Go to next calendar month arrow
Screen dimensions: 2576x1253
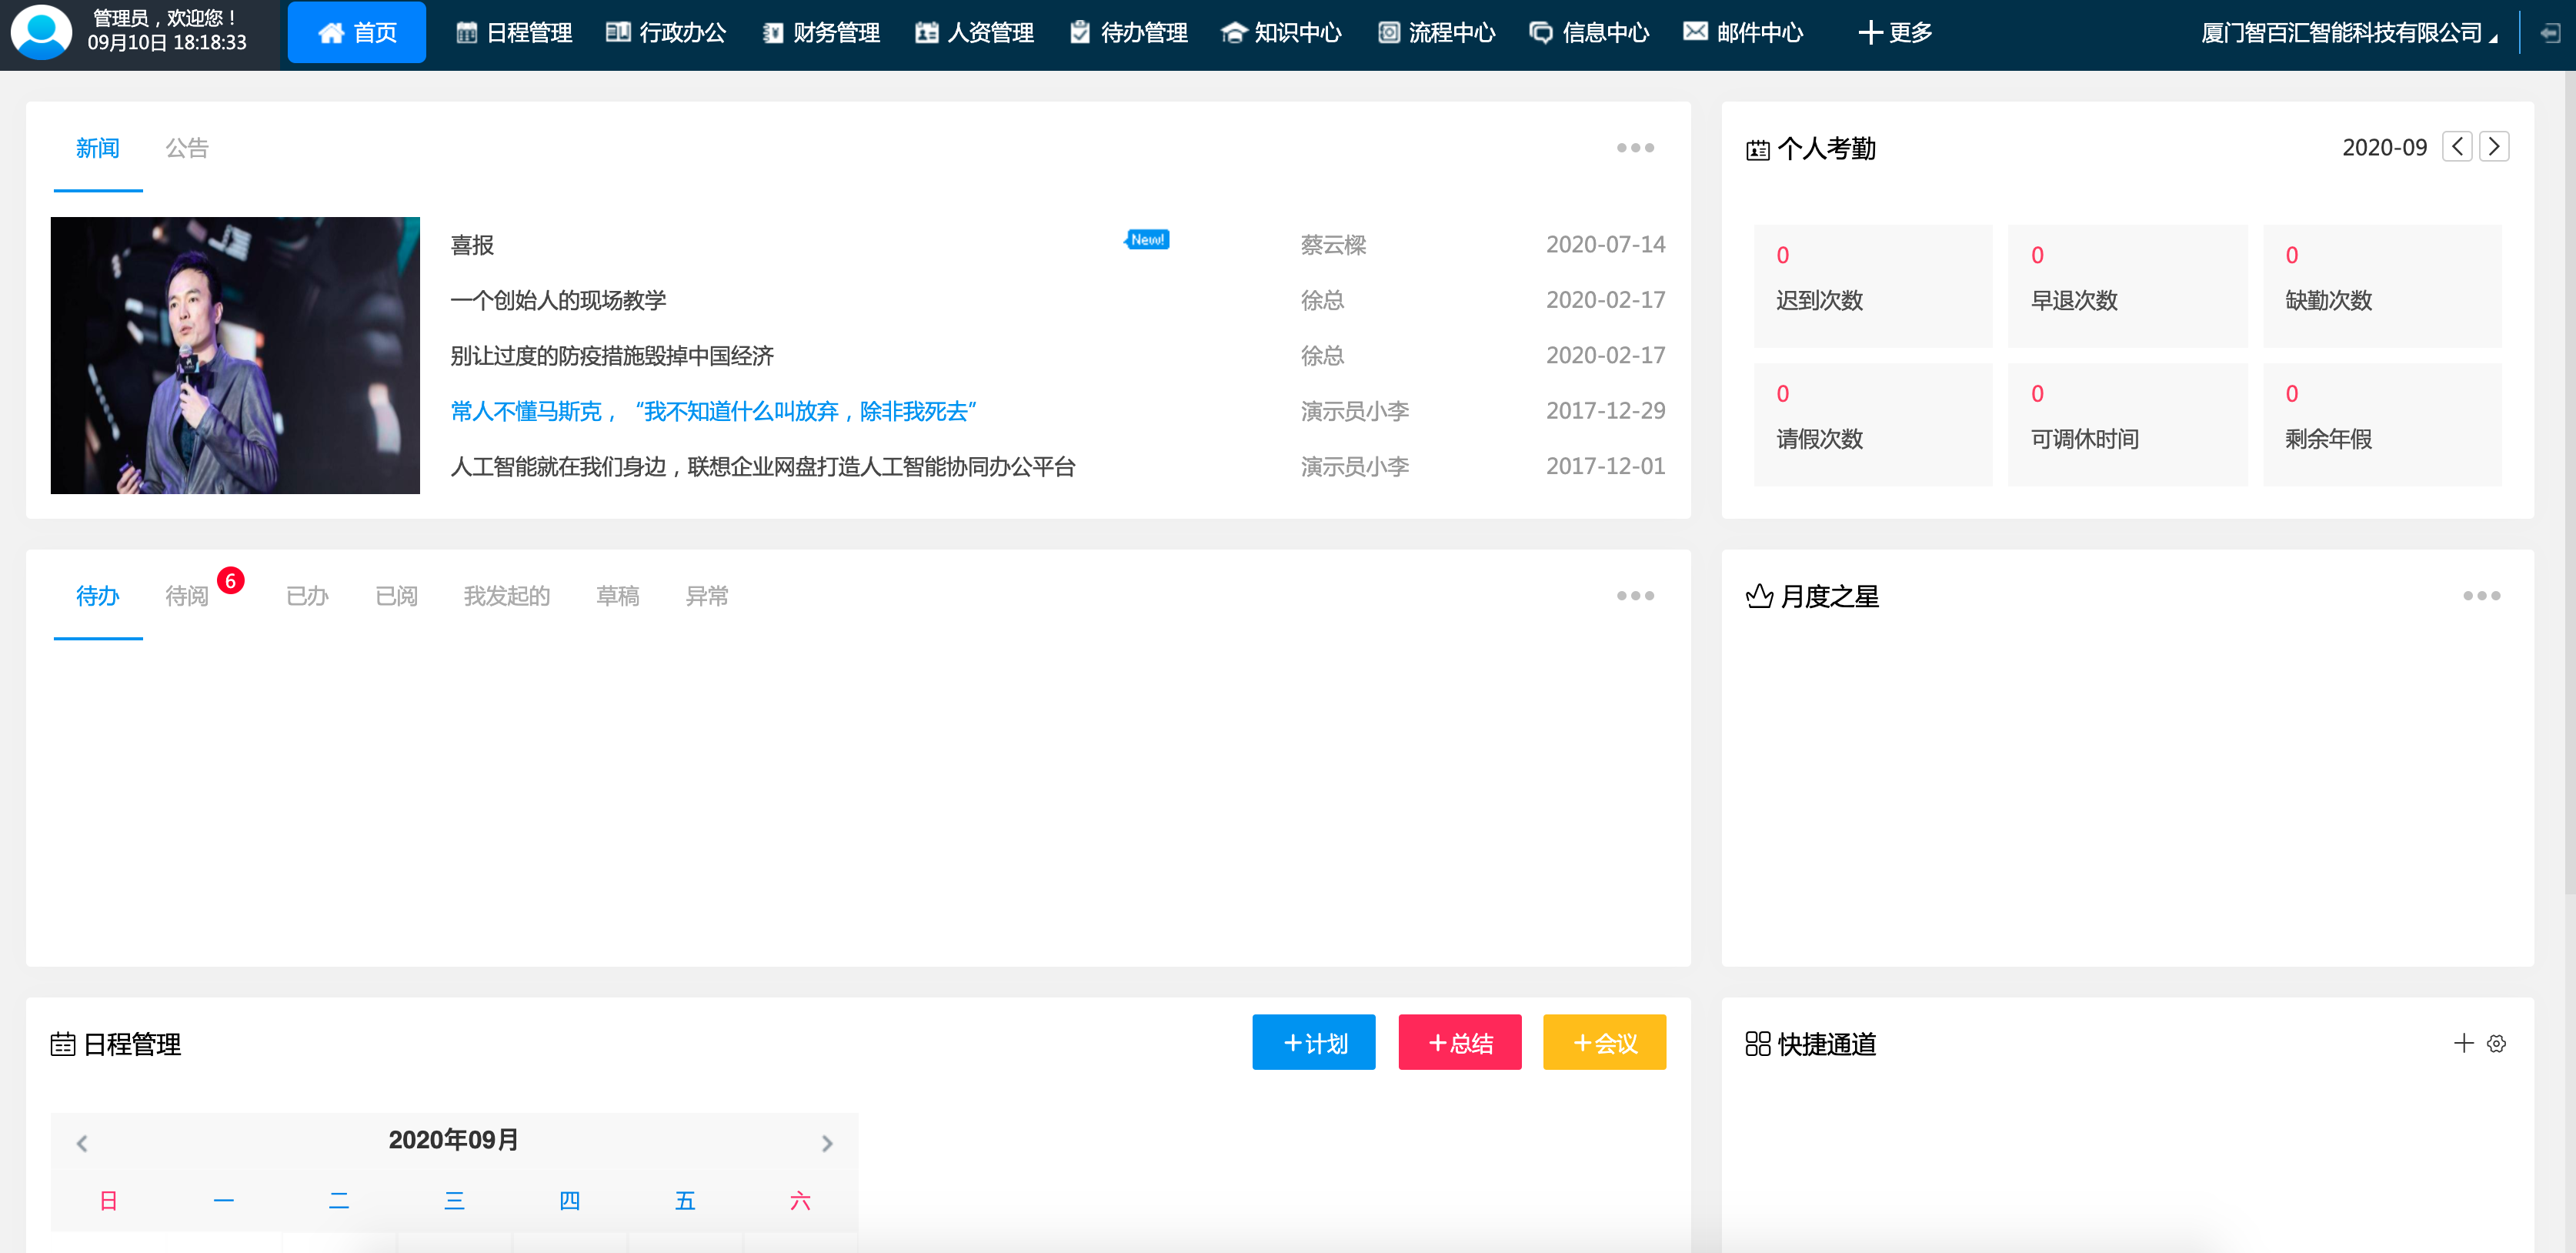pos(827,1142)
